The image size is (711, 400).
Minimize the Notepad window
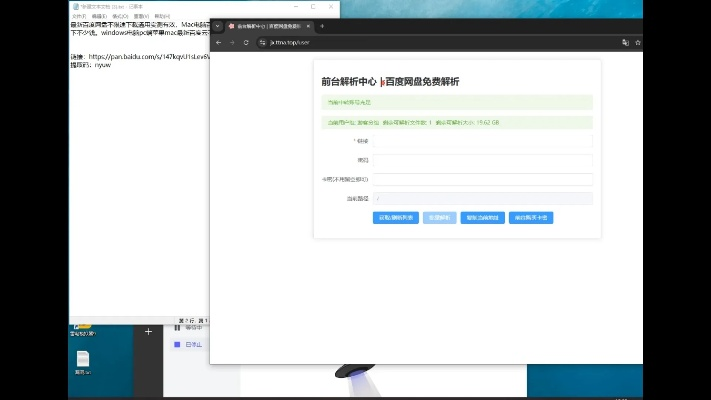coord(296,7)
